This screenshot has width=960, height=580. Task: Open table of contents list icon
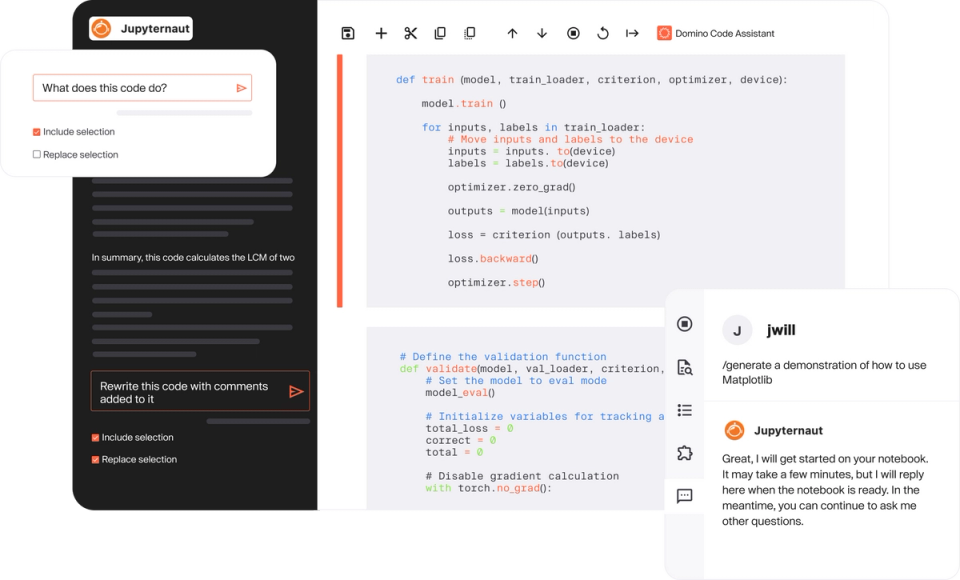click(x=684, y=410)
